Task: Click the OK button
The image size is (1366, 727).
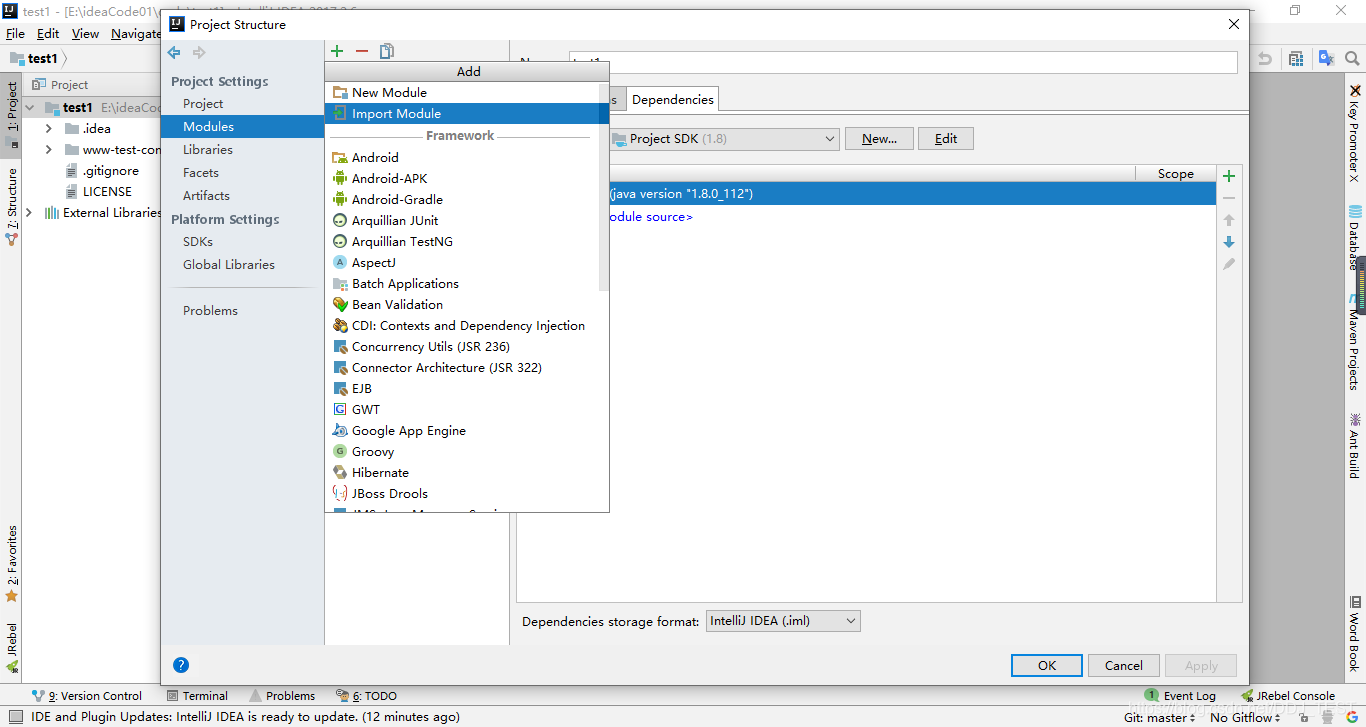Action: click(x=1047, y=665)
